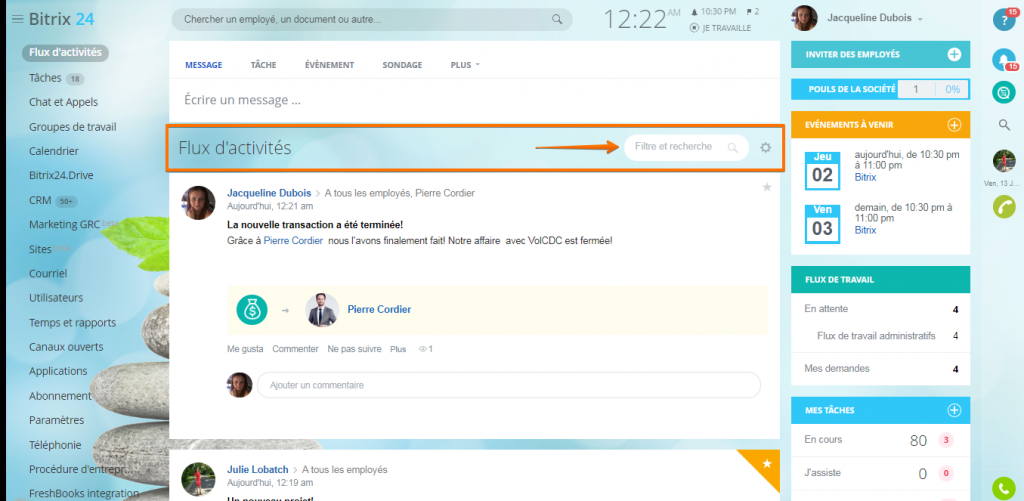Open En attente row in Flux de travail
1024x501 pixels.
(880, 309)
